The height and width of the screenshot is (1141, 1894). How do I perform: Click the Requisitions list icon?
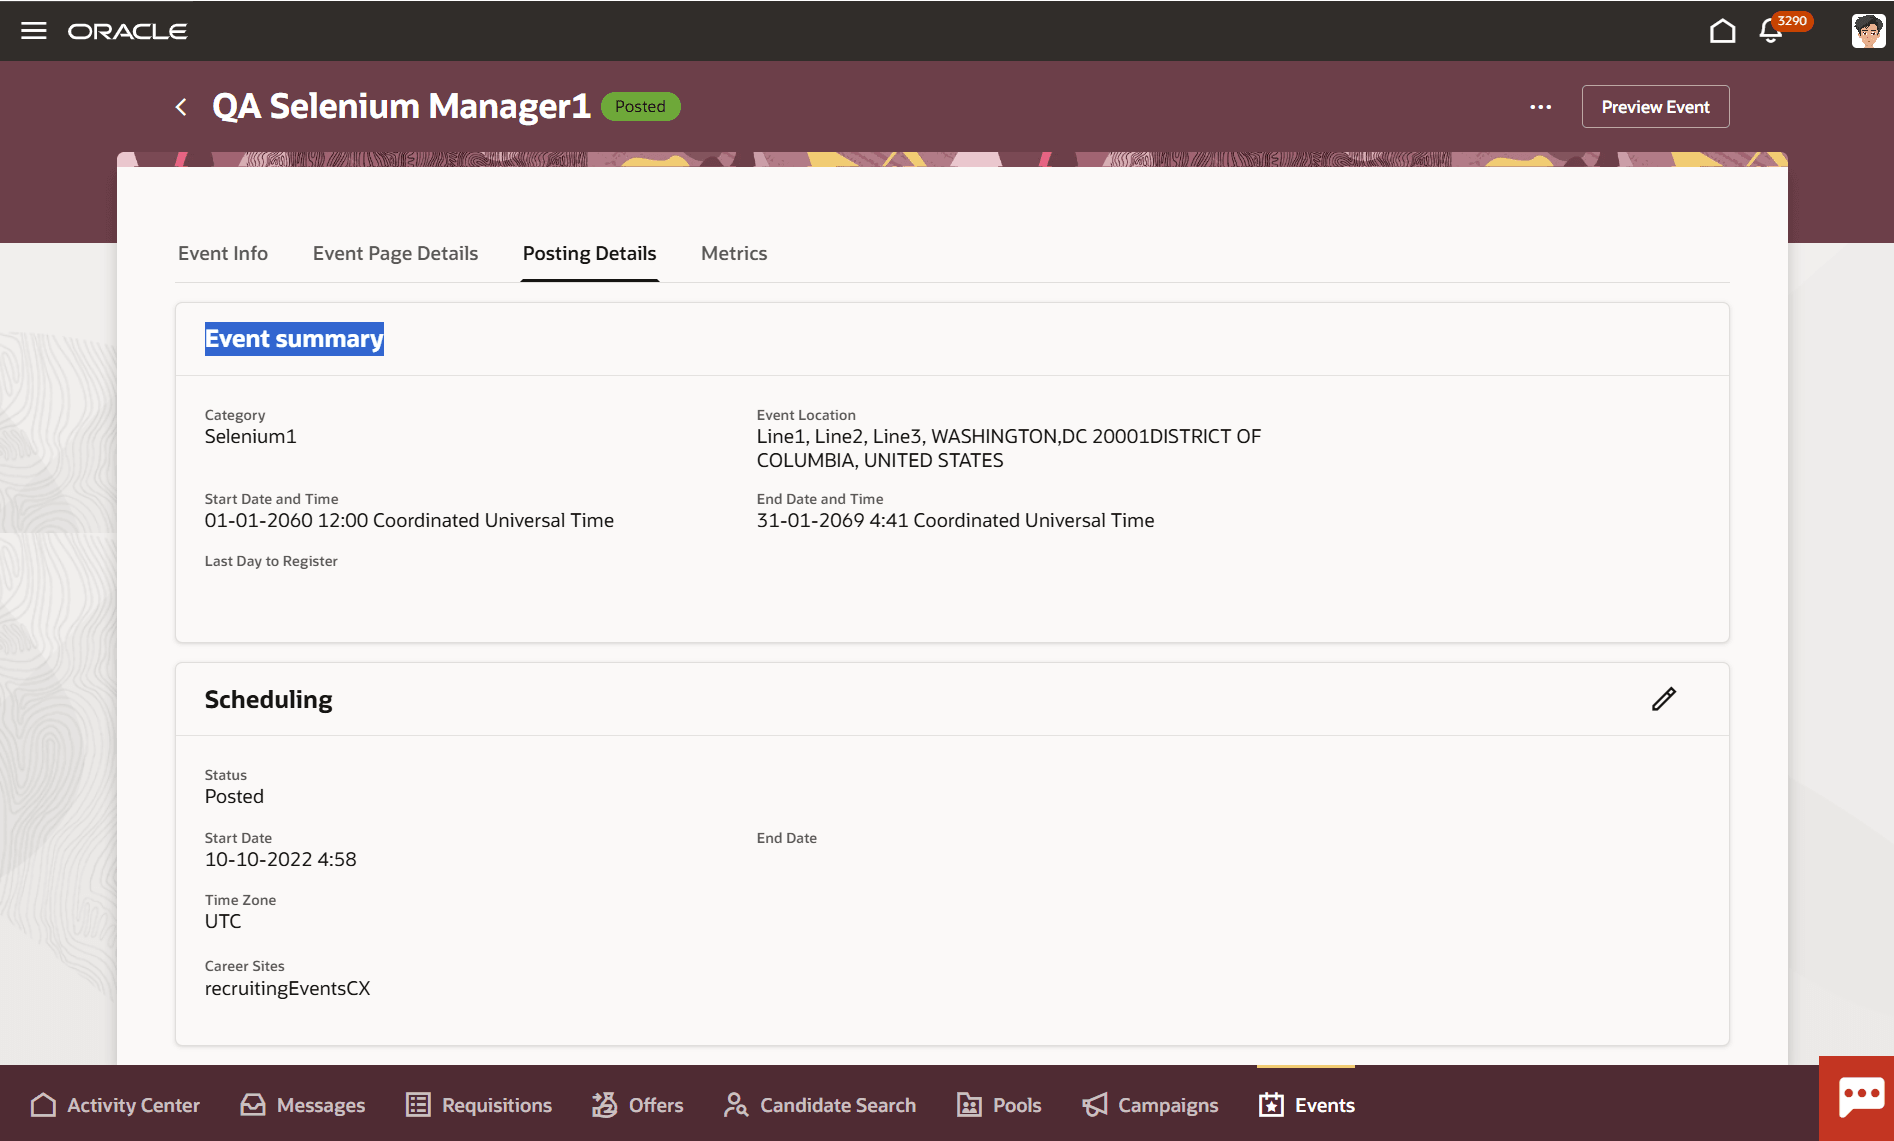click(x=418, y=1105)
